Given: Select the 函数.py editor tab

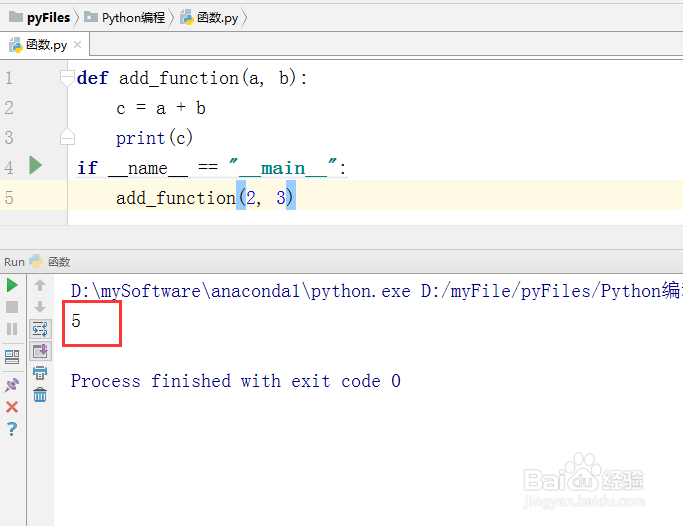Looking at the screenshot, I should click(x=45, y=44).
